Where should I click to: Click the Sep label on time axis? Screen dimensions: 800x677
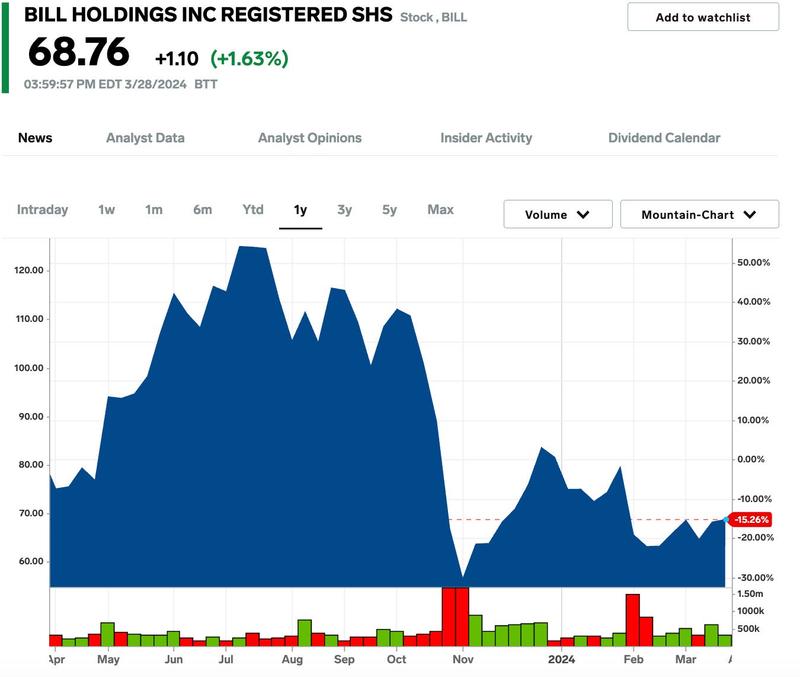point(344,660)
